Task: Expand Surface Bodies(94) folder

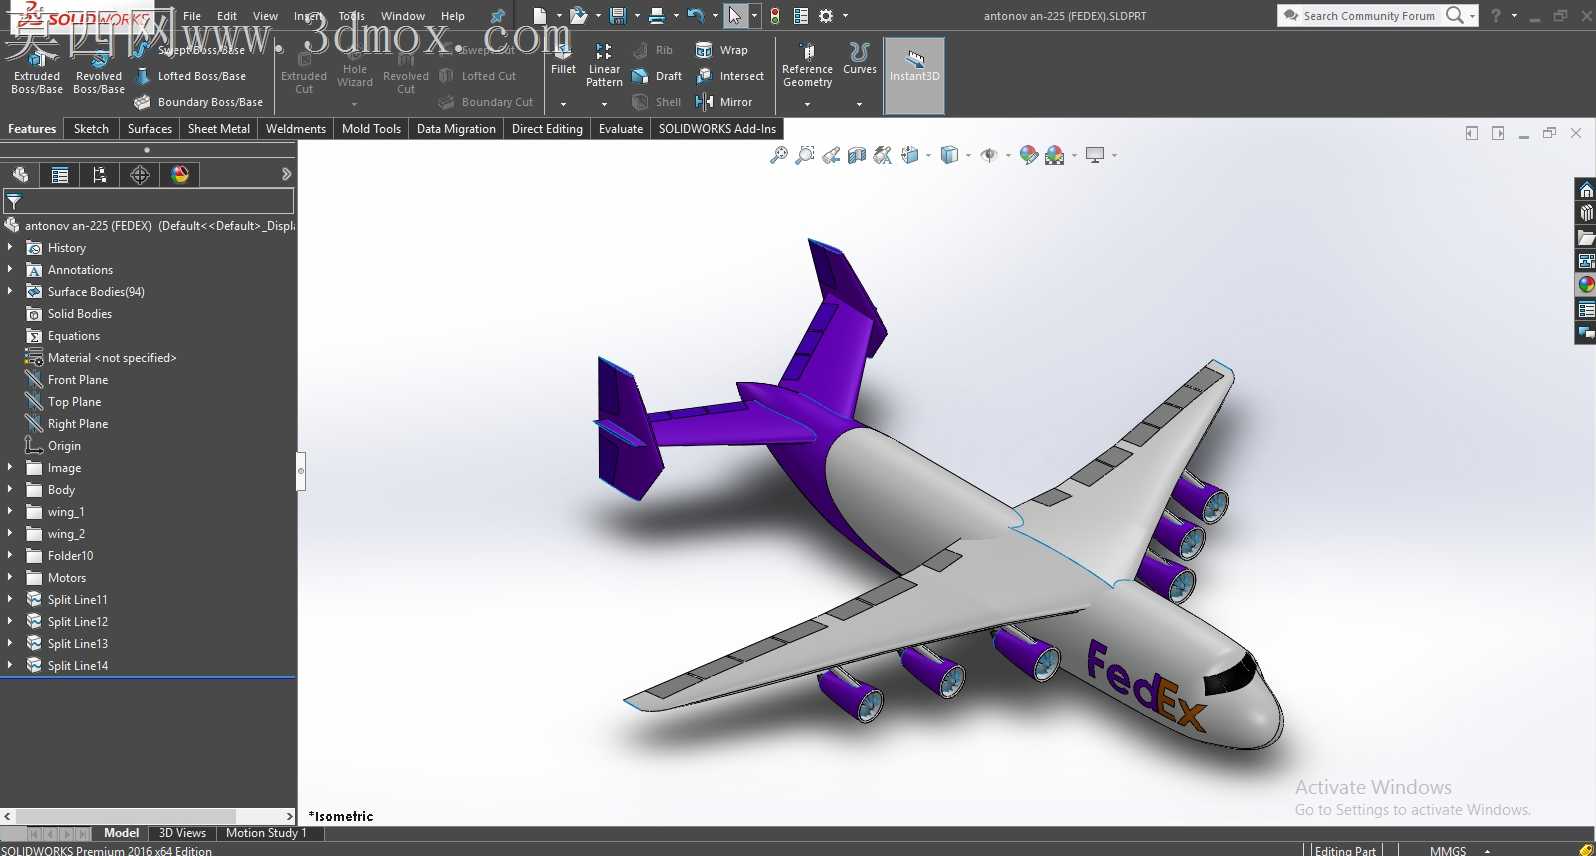Action: [x=10, y=291]
